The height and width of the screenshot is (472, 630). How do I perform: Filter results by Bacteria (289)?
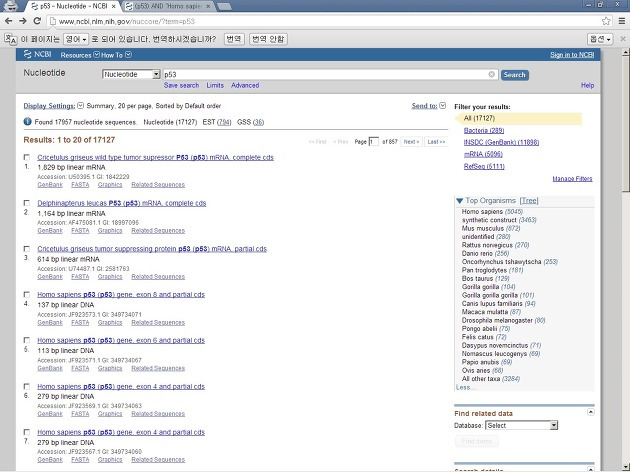pos(484,131)
